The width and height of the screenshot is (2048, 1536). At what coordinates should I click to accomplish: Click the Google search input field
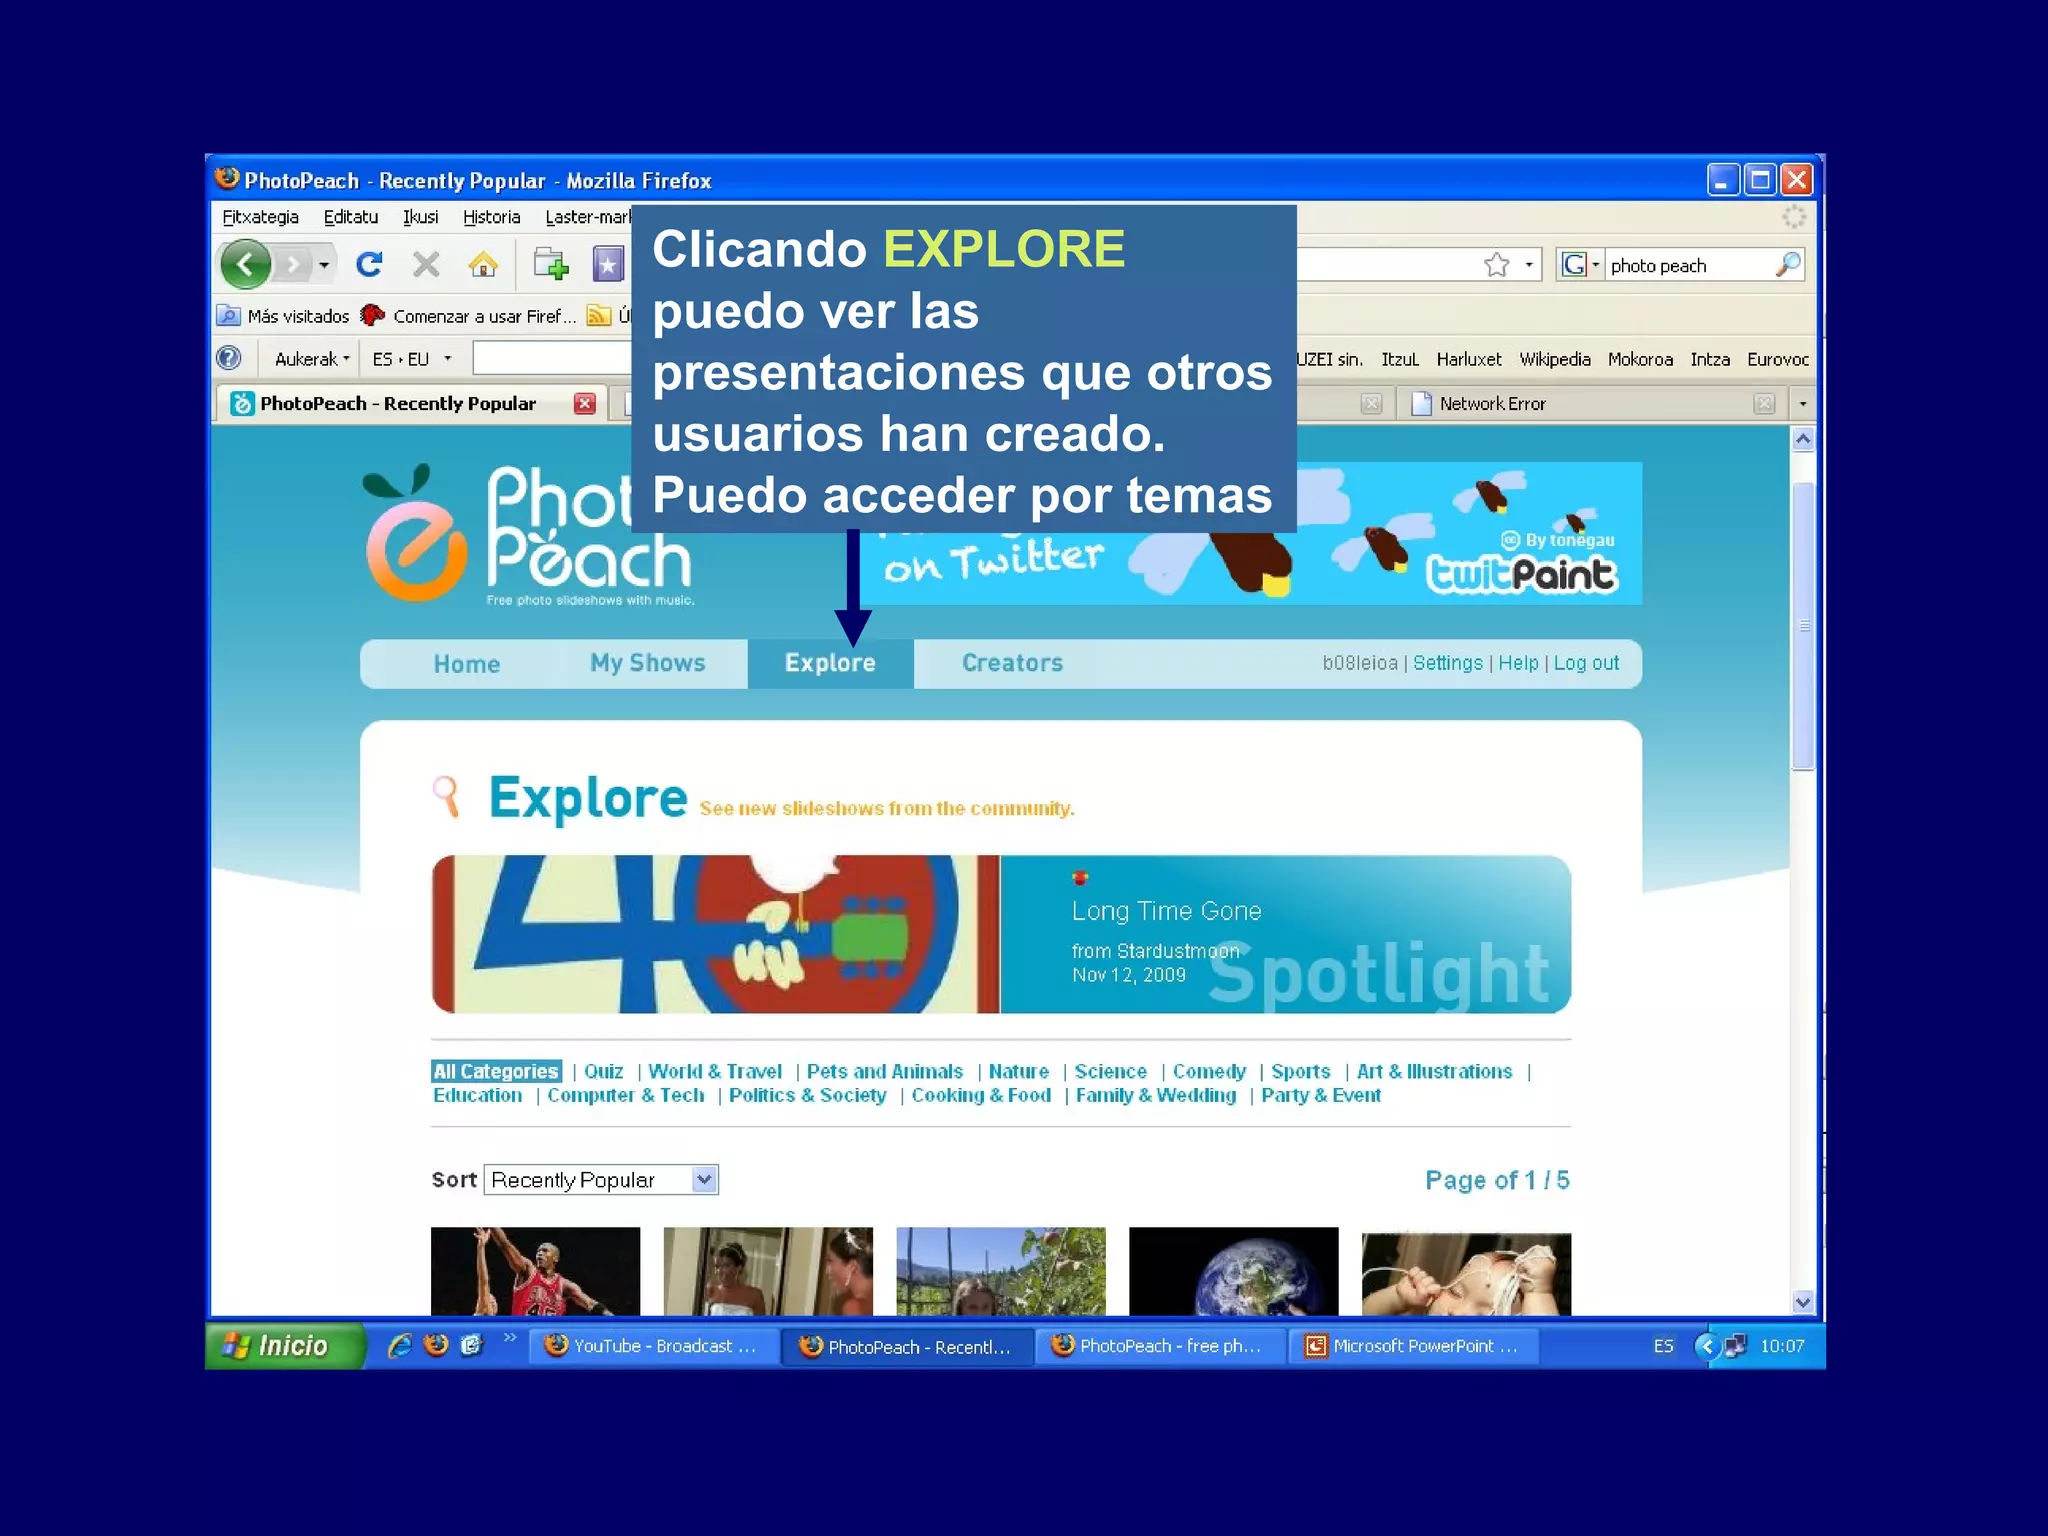point(1688,265)
